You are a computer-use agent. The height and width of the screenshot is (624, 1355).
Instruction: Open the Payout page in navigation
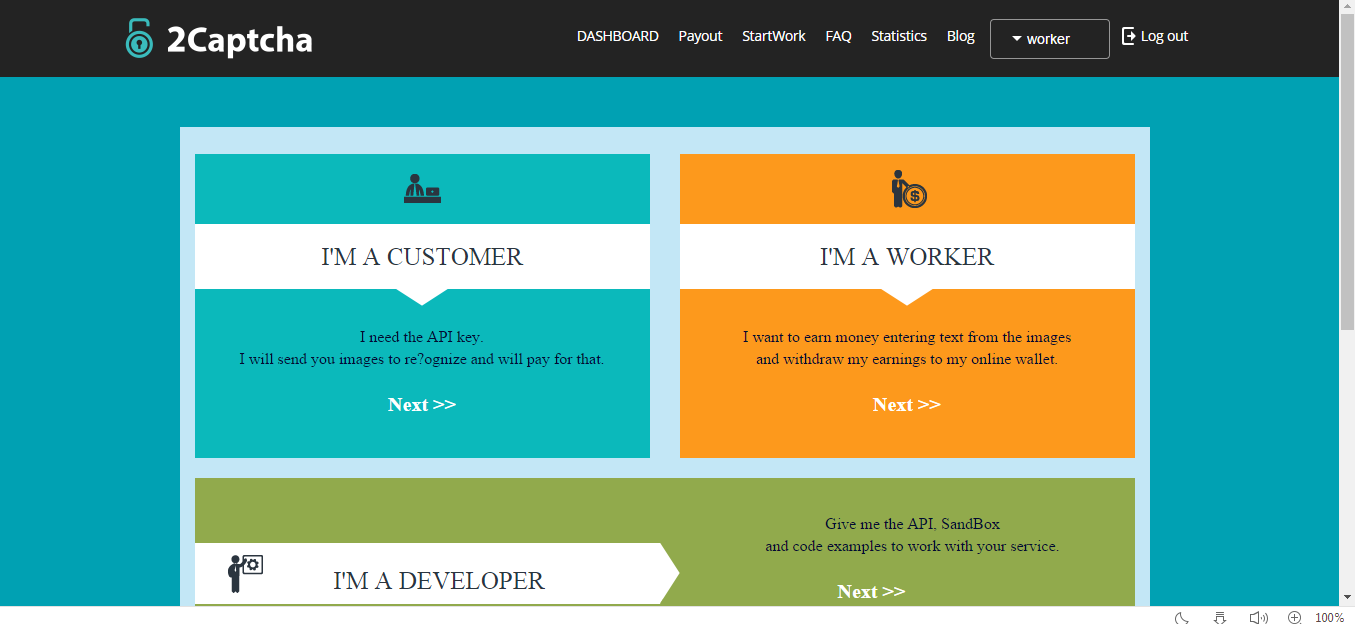tap(700, 36)
